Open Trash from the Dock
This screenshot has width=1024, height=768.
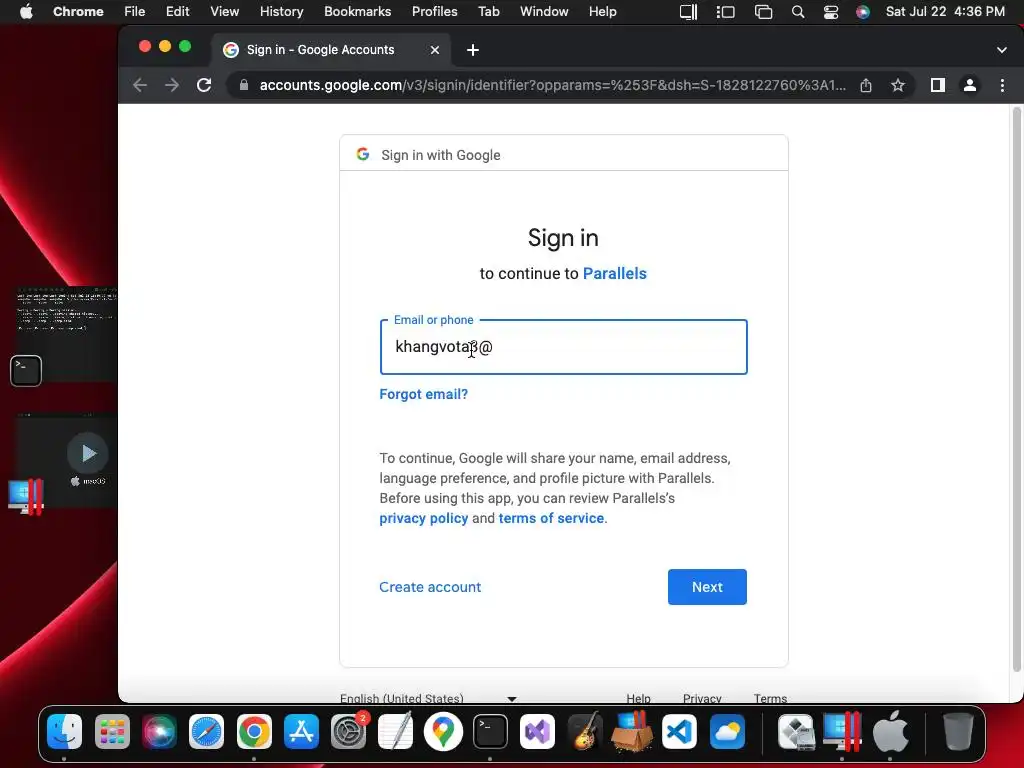pyautogui.click(x=958, y=731)
